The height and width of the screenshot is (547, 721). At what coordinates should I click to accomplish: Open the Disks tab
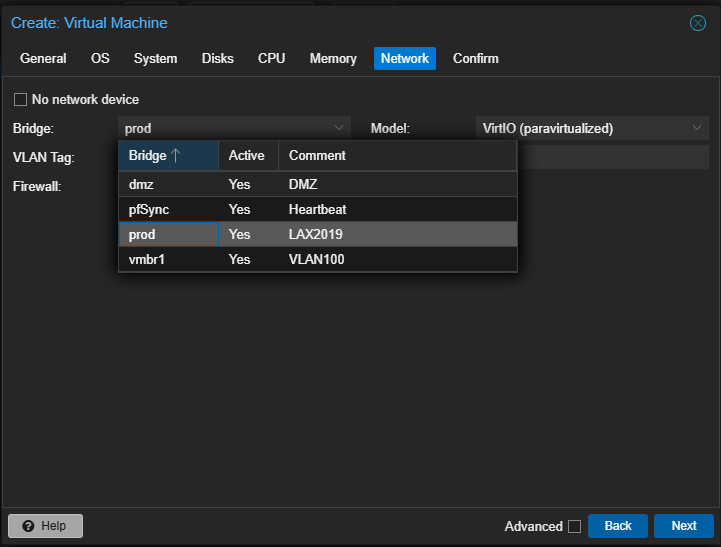pyautogui.click(x=217, y=58)
